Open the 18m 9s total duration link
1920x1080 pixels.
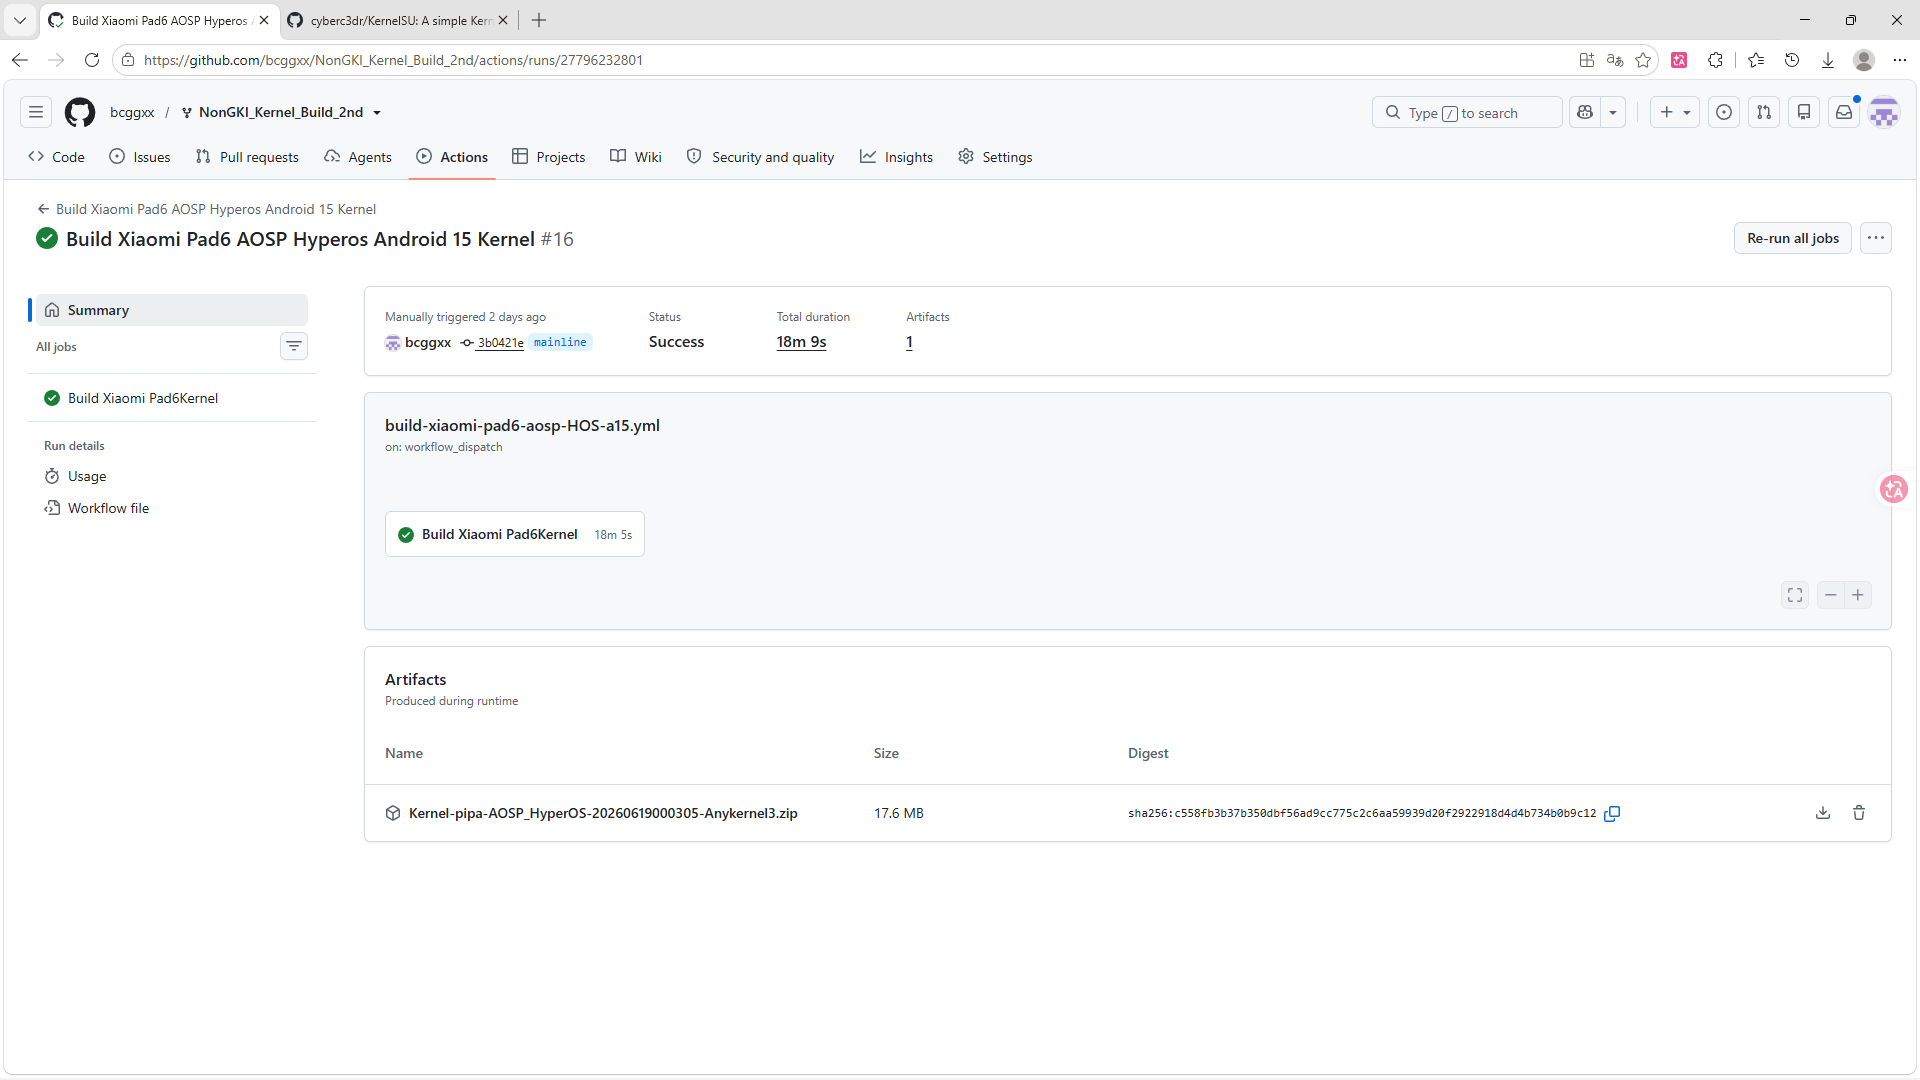802,342
